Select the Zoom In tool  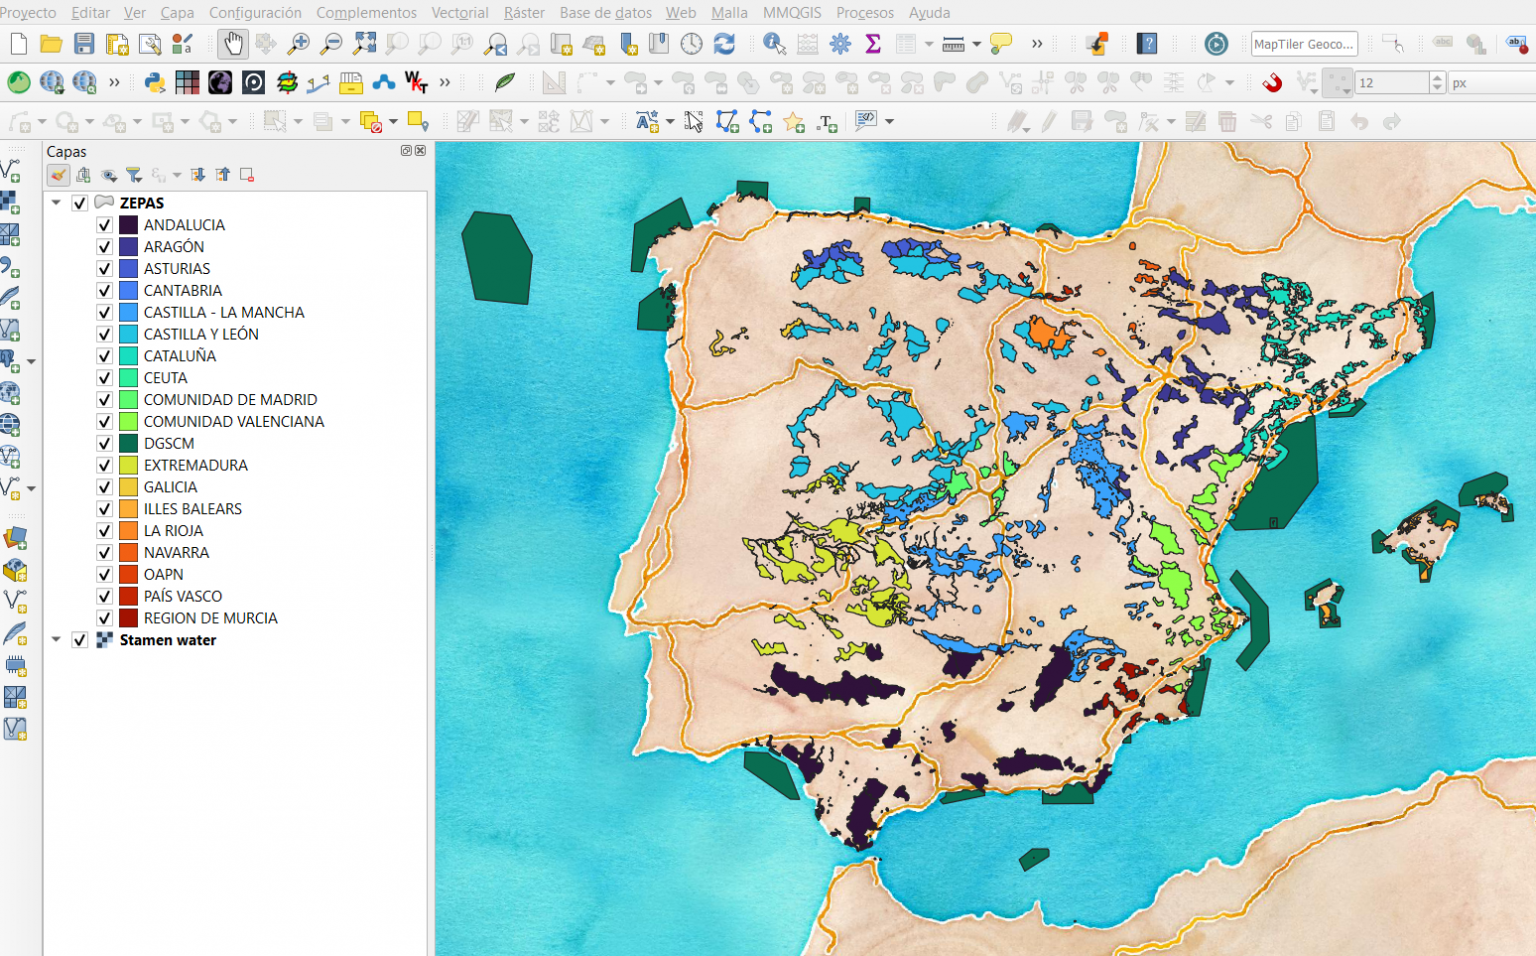(301, 44)
